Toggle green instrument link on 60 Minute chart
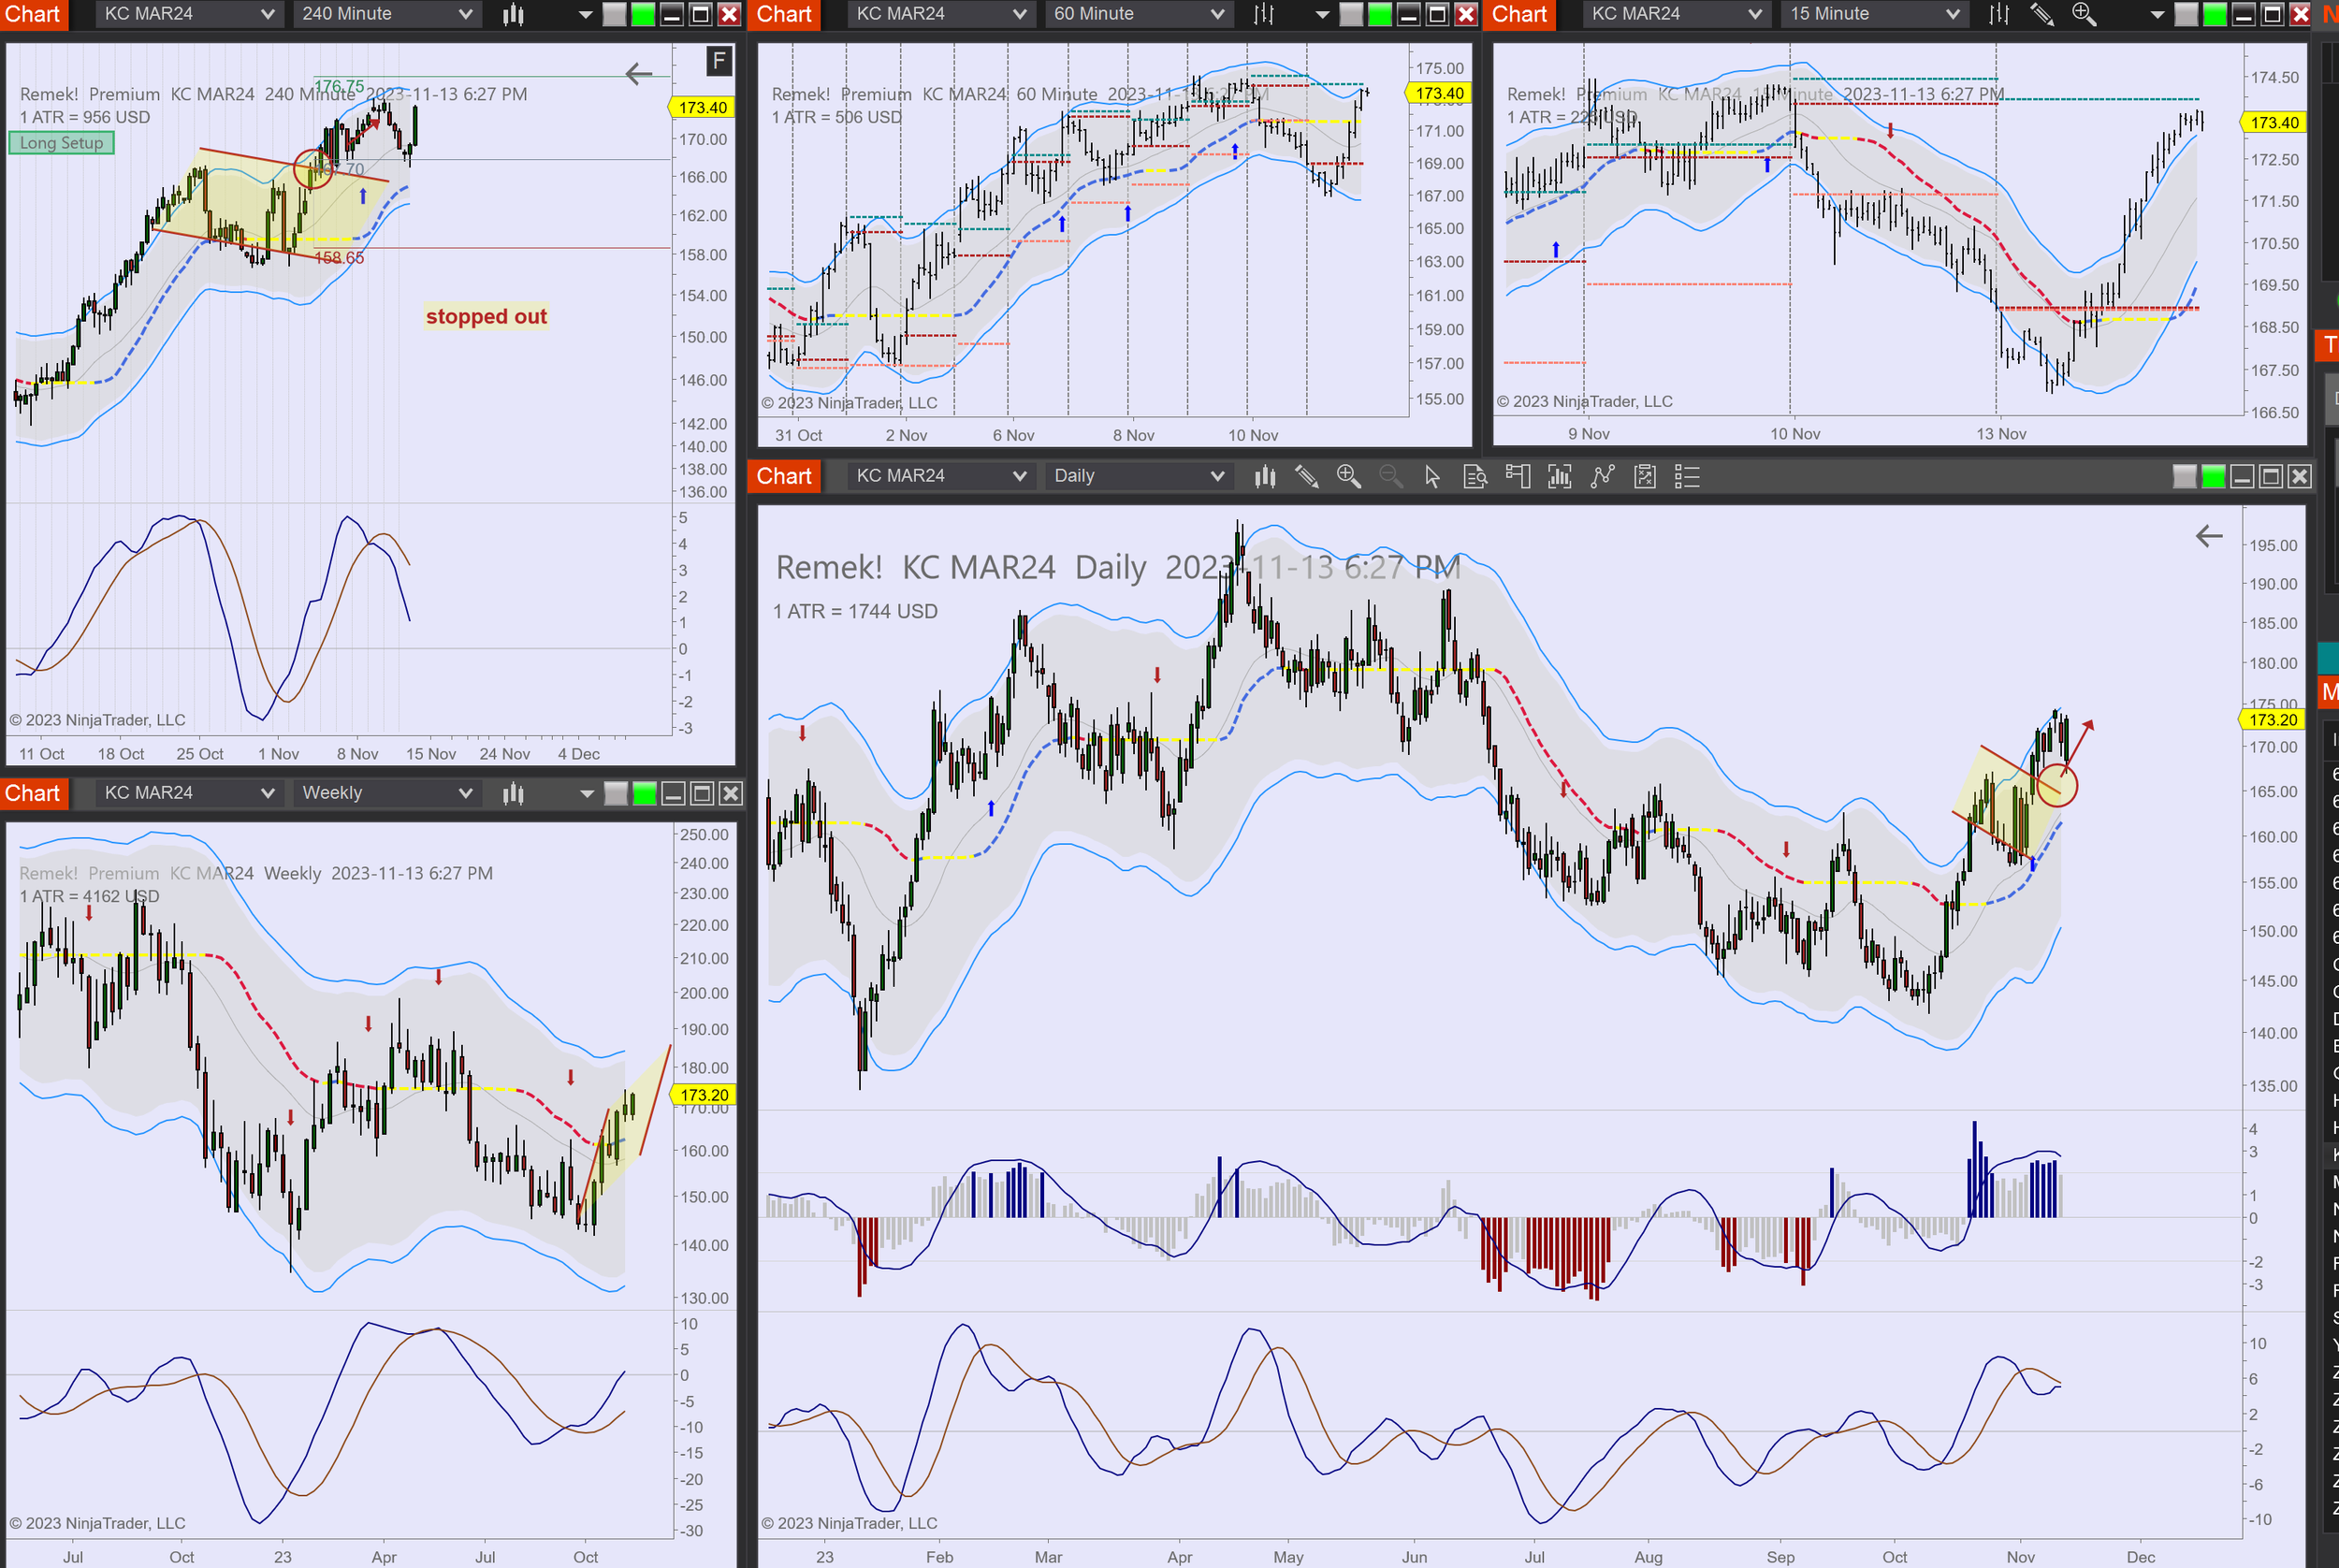 pyautogui.click(x=1379, y=14)
